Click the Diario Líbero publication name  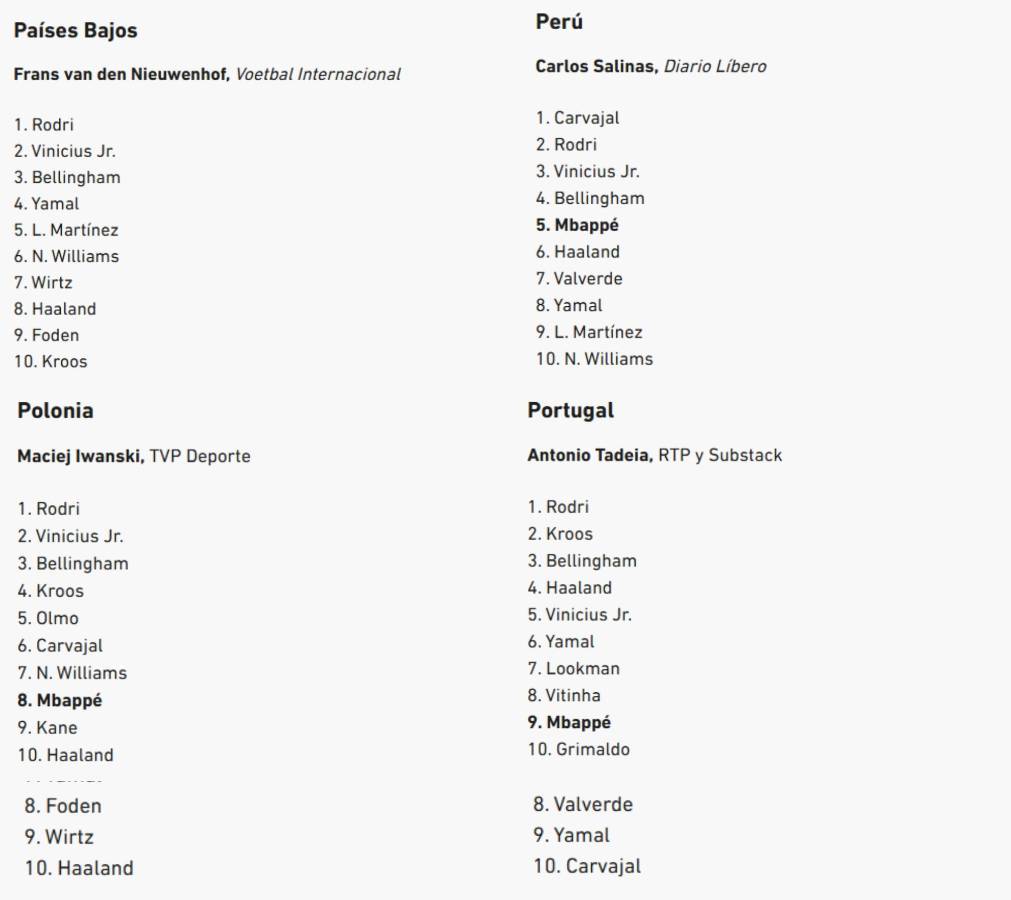pos(715,66)
